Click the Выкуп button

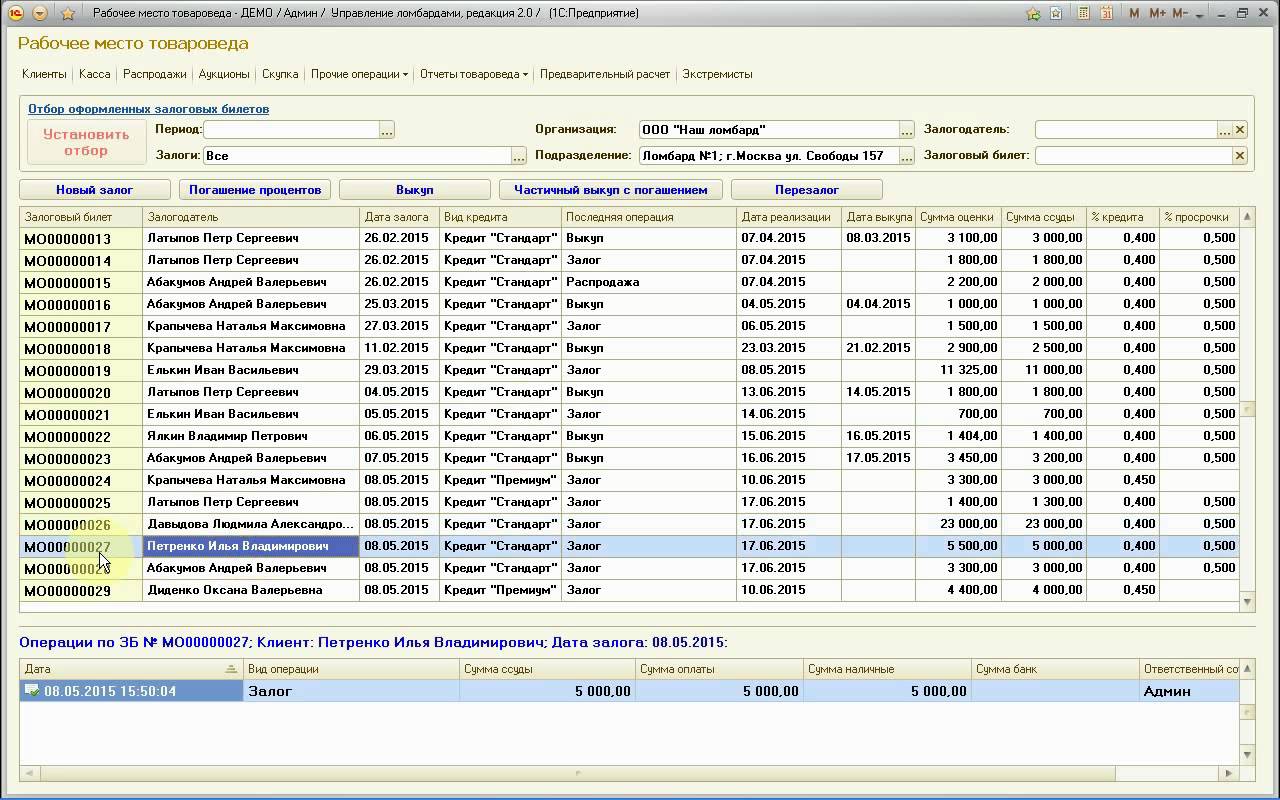tap(415, 190)
